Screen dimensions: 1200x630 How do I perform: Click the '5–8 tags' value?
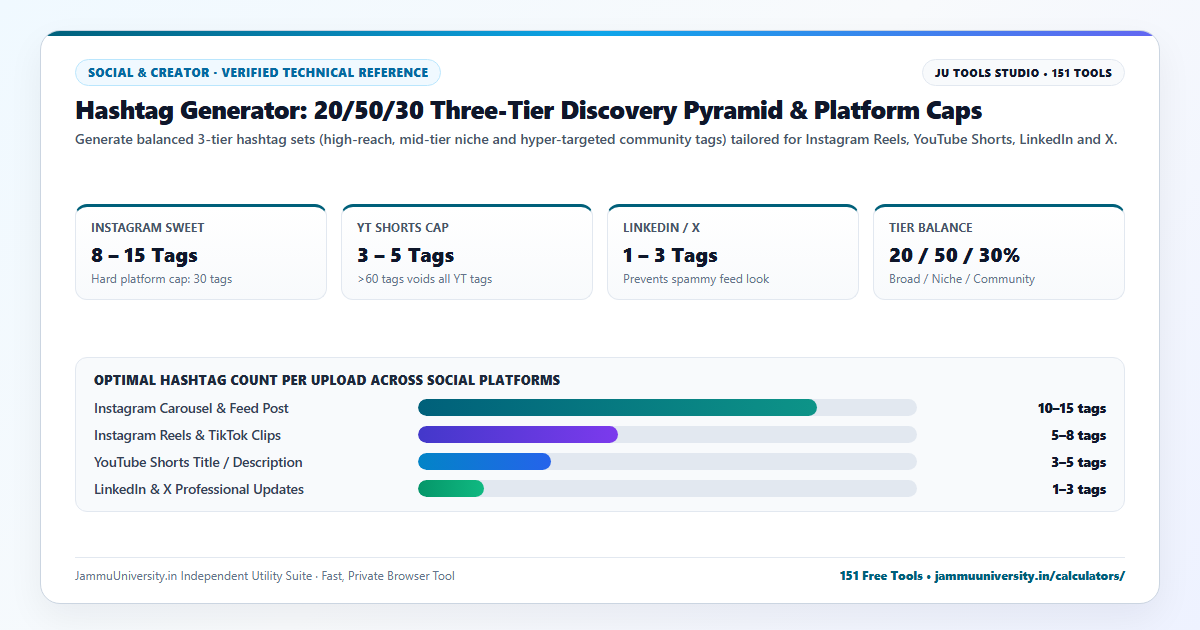(1078, 435)
